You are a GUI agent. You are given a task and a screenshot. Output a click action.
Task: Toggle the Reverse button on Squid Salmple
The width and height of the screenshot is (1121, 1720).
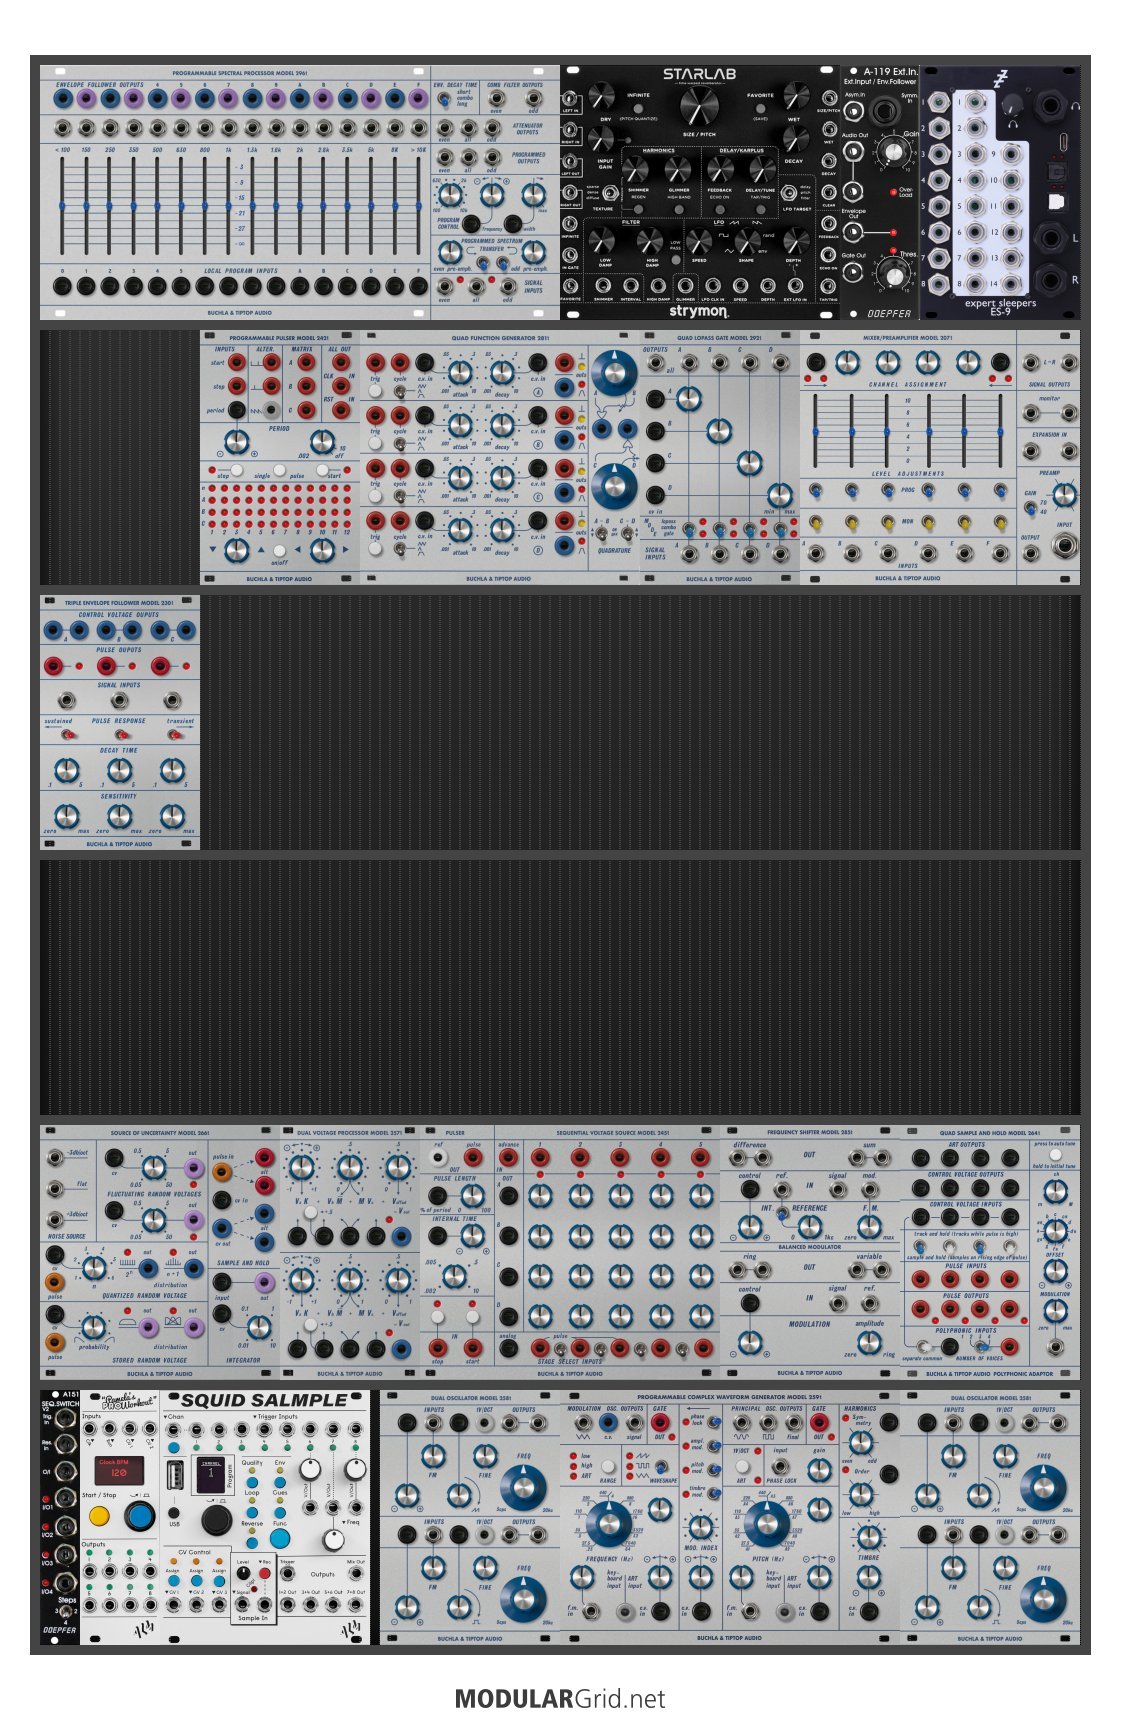(252, 1542)
